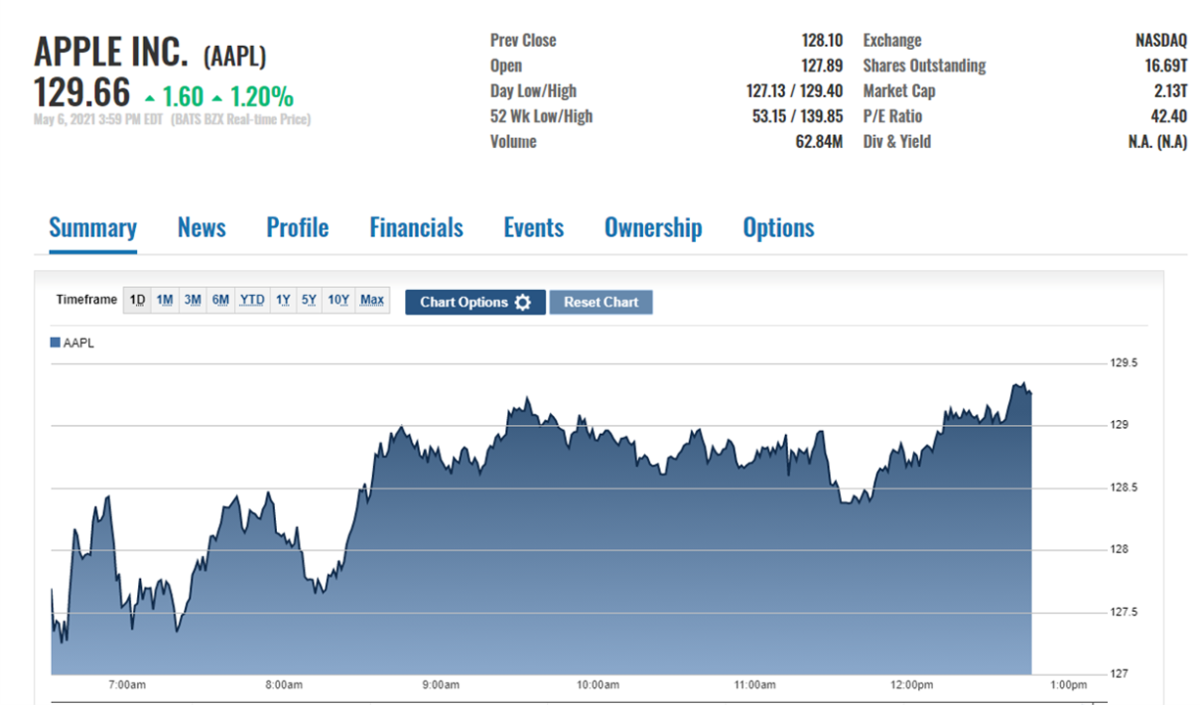Click the 127.89 open value
The image size is (1200, 705).
[822, 66]
